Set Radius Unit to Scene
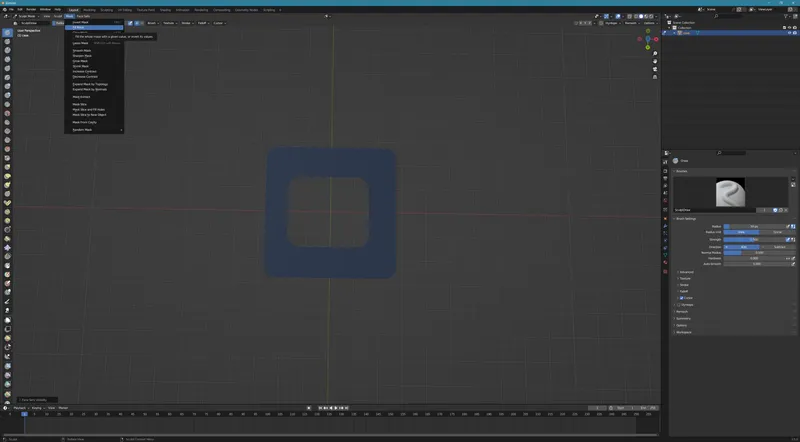The height and width of the screenshot is (442, 800). tap(777, 232)
